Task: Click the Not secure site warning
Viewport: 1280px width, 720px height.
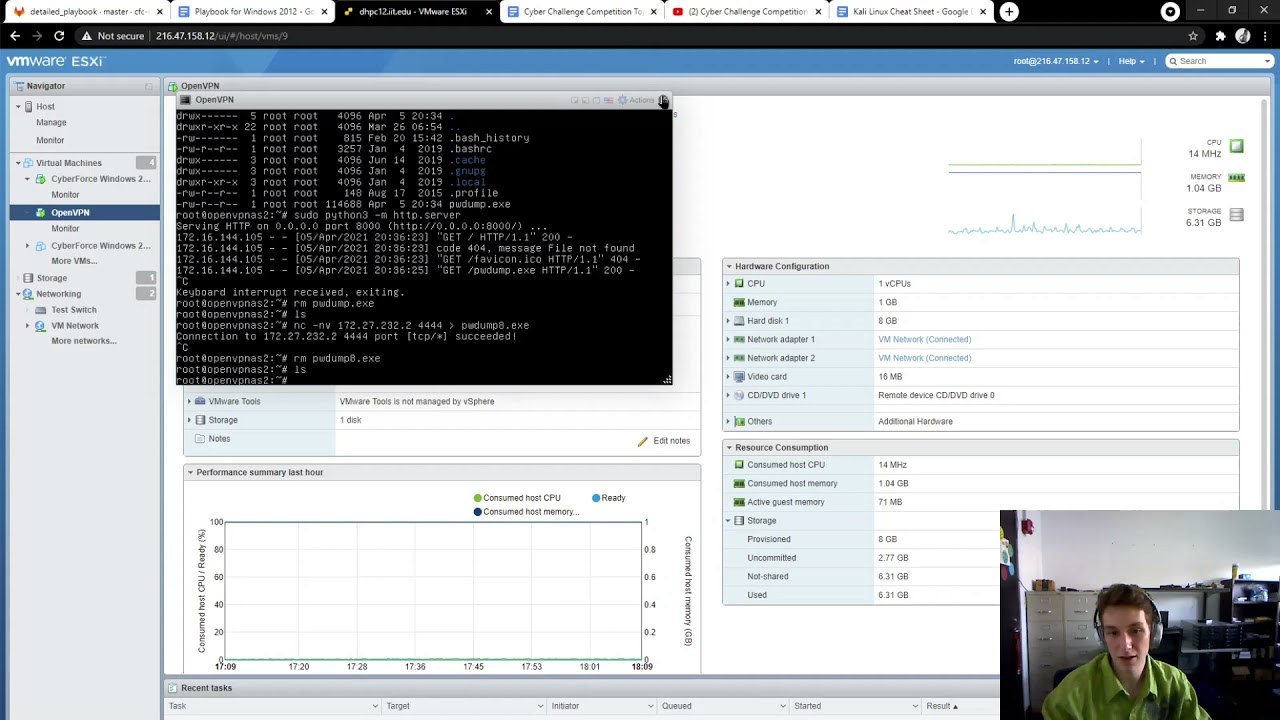Action: pyautogui.click(x=113, y=36)
